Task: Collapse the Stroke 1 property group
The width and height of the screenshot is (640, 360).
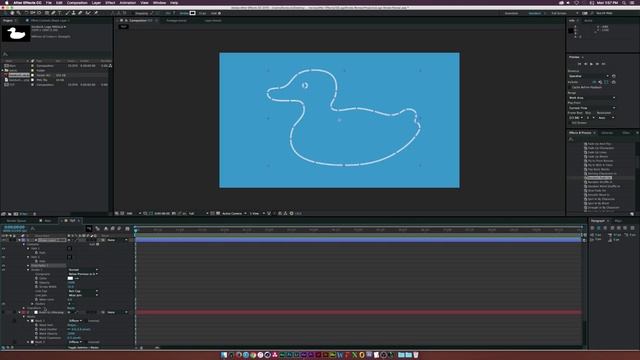Action: (28, 270)
